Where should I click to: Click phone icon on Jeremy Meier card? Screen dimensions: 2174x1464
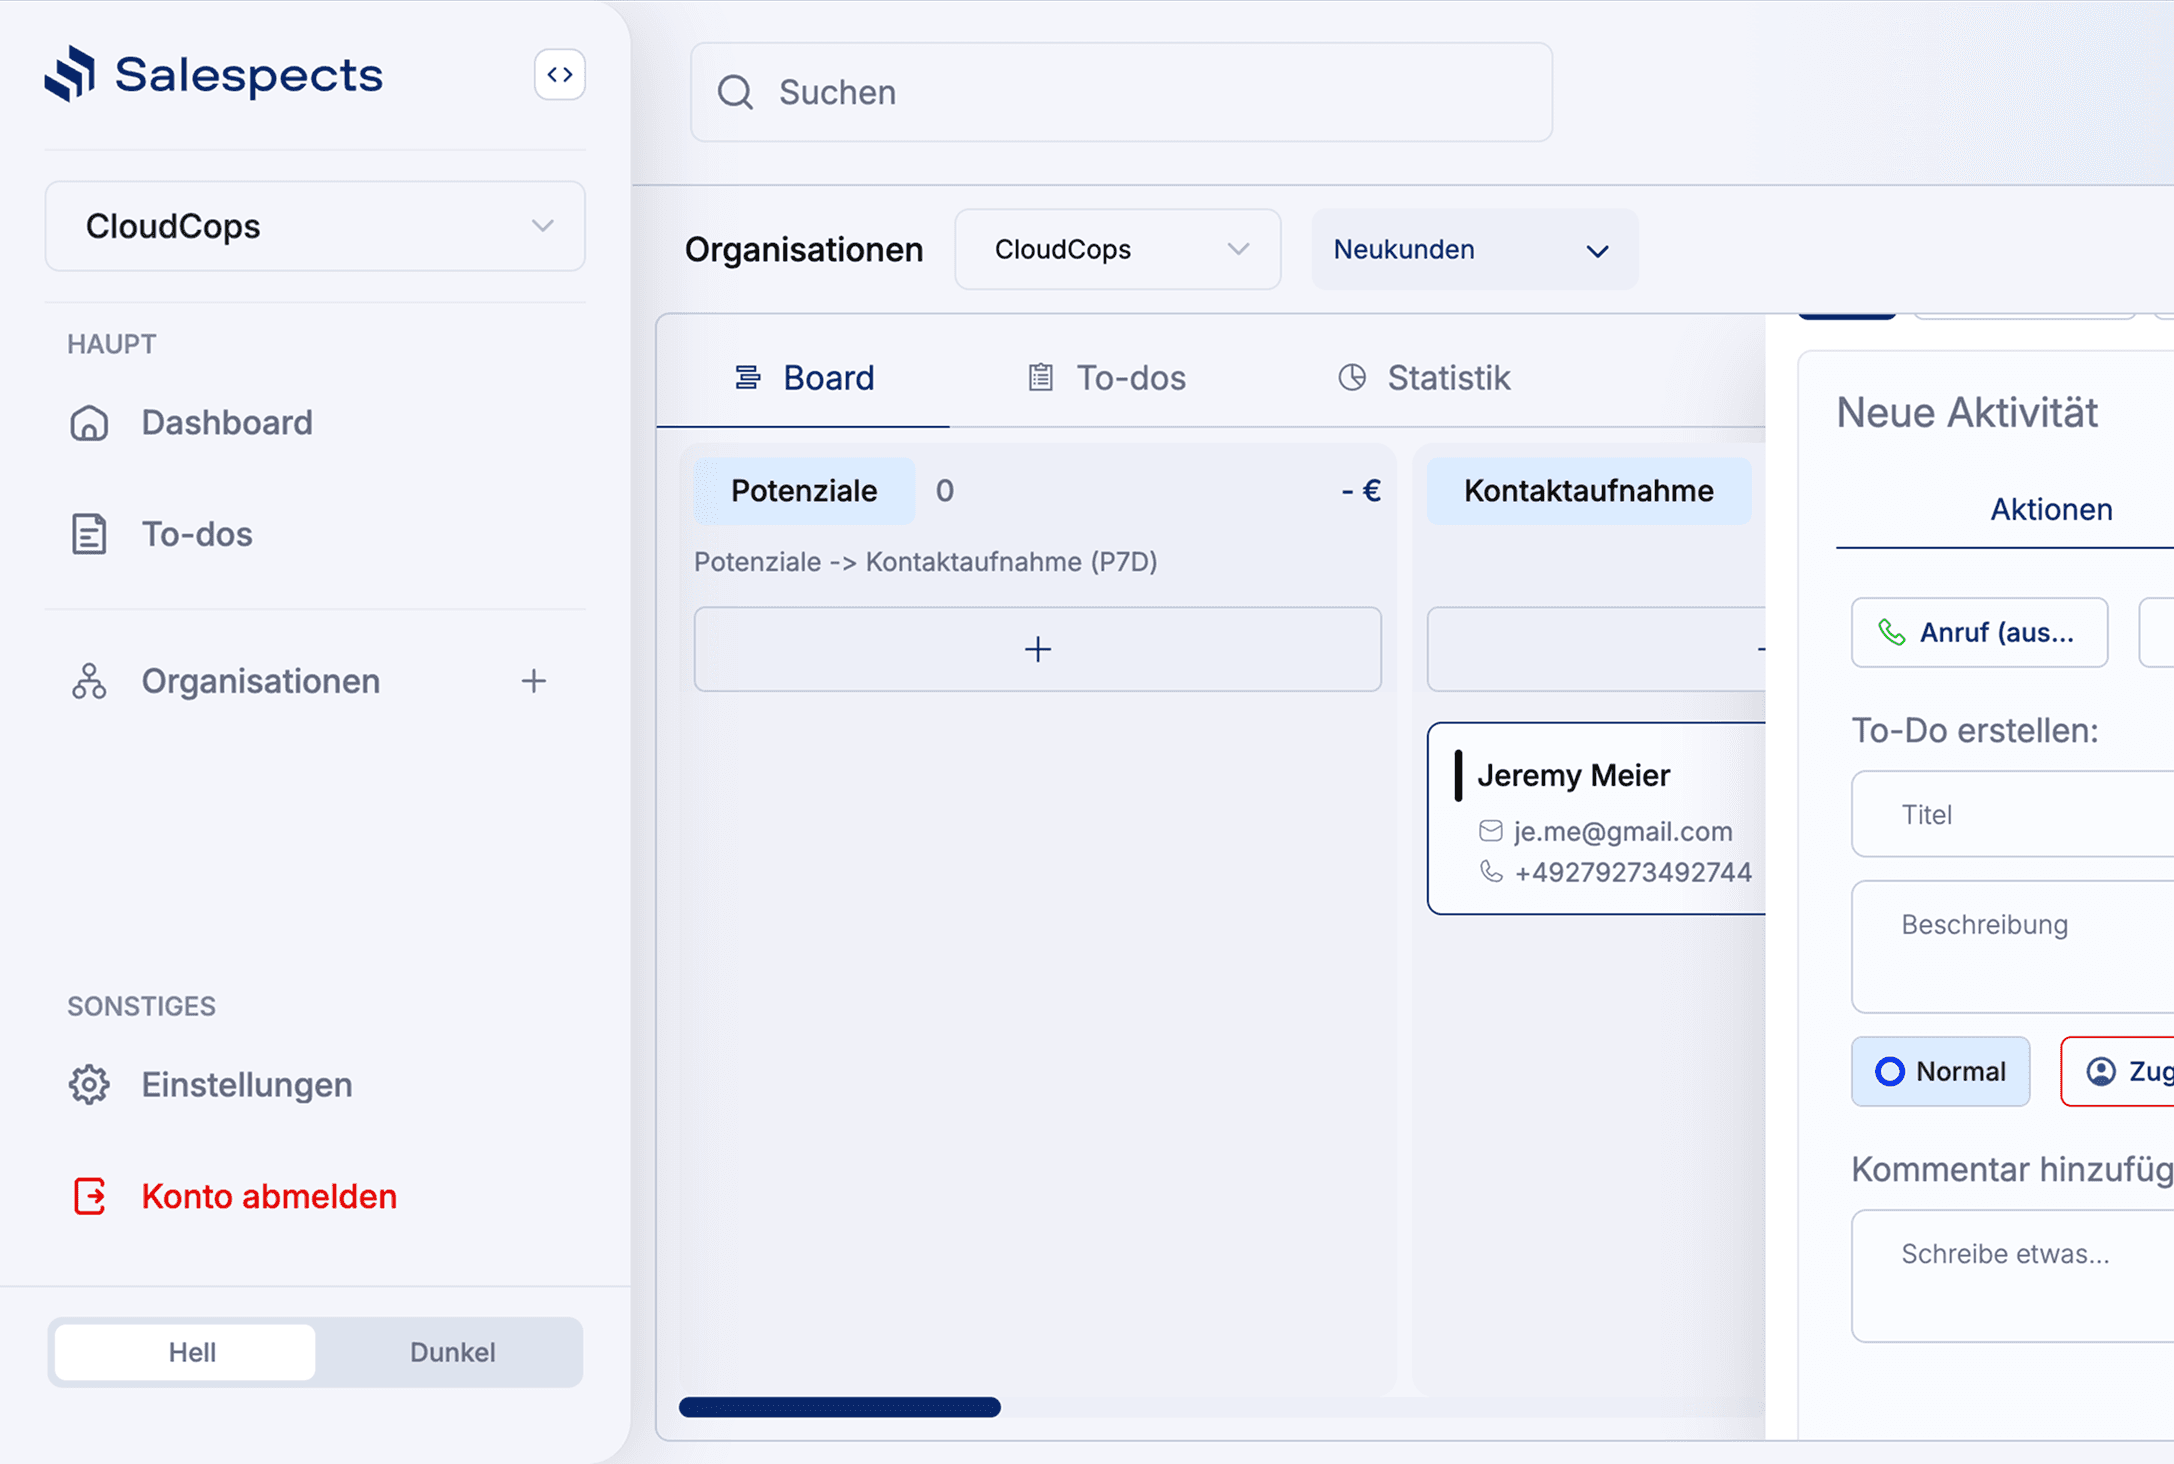pos(1490,872)
